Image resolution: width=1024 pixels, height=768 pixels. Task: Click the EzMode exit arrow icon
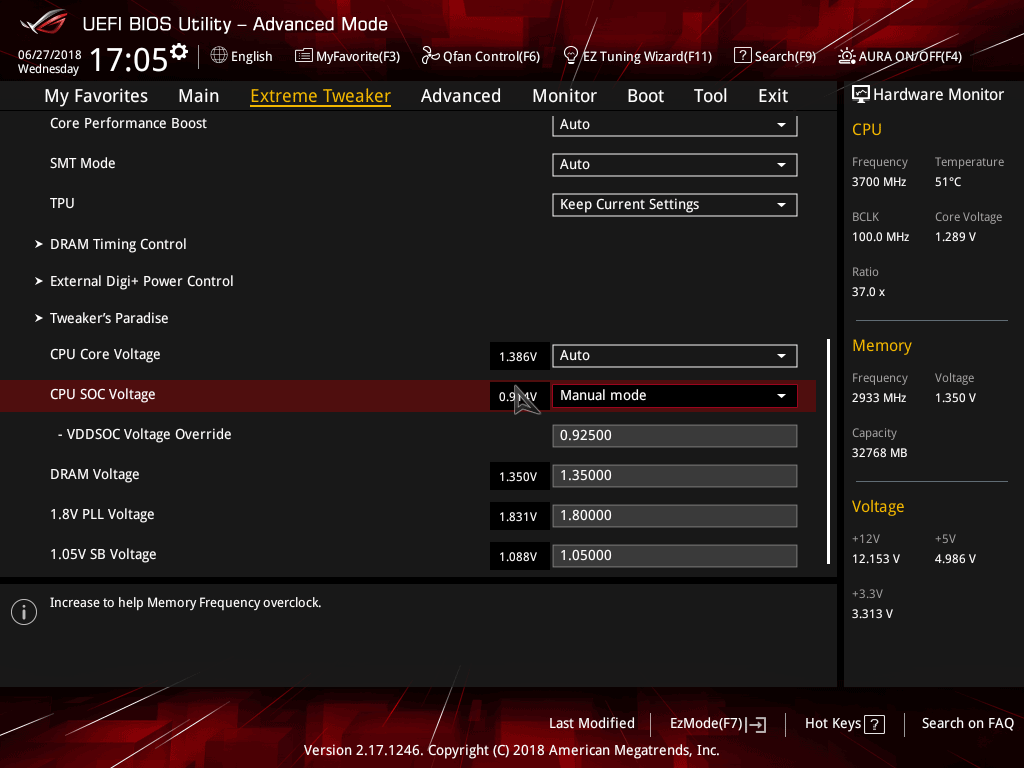(758, 724)
